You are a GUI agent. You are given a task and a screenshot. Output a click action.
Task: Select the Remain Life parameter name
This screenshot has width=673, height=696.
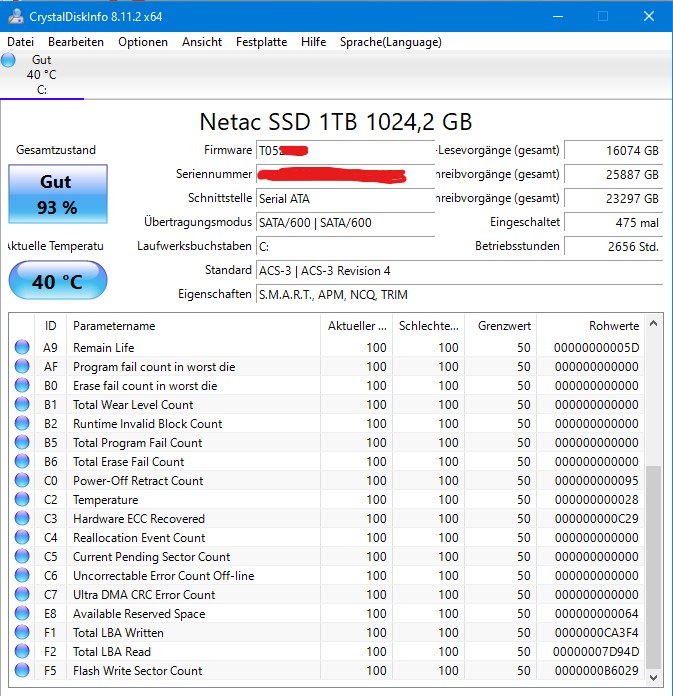click(x=103, y=348)
